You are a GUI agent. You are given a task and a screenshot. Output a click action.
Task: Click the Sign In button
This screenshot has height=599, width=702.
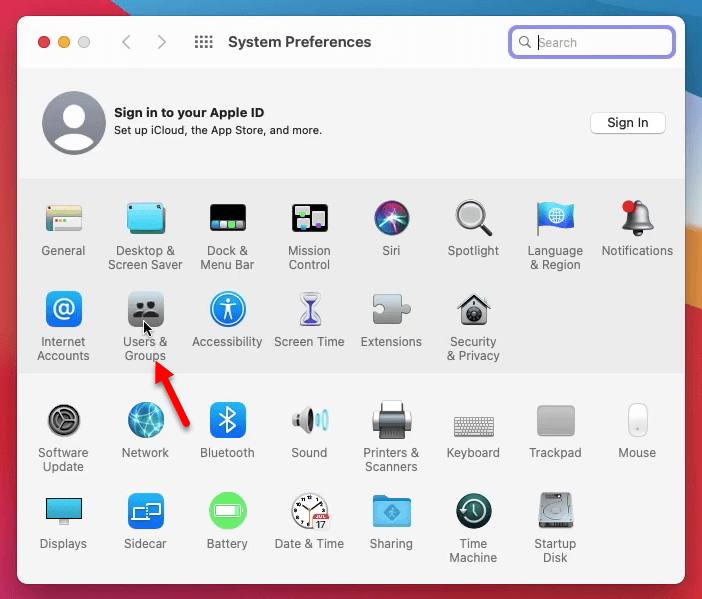(628, 123)
